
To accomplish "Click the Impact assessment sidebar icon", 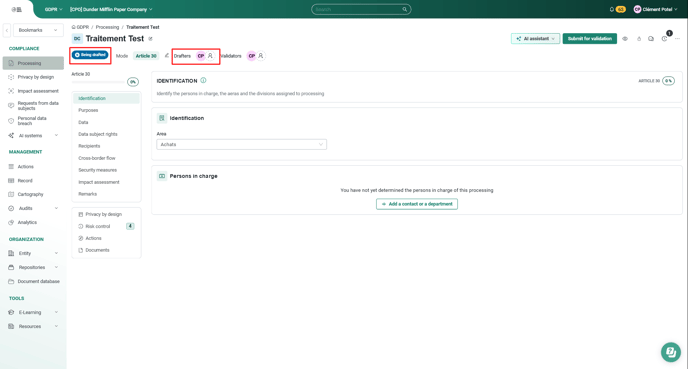I will coord(11,91).
